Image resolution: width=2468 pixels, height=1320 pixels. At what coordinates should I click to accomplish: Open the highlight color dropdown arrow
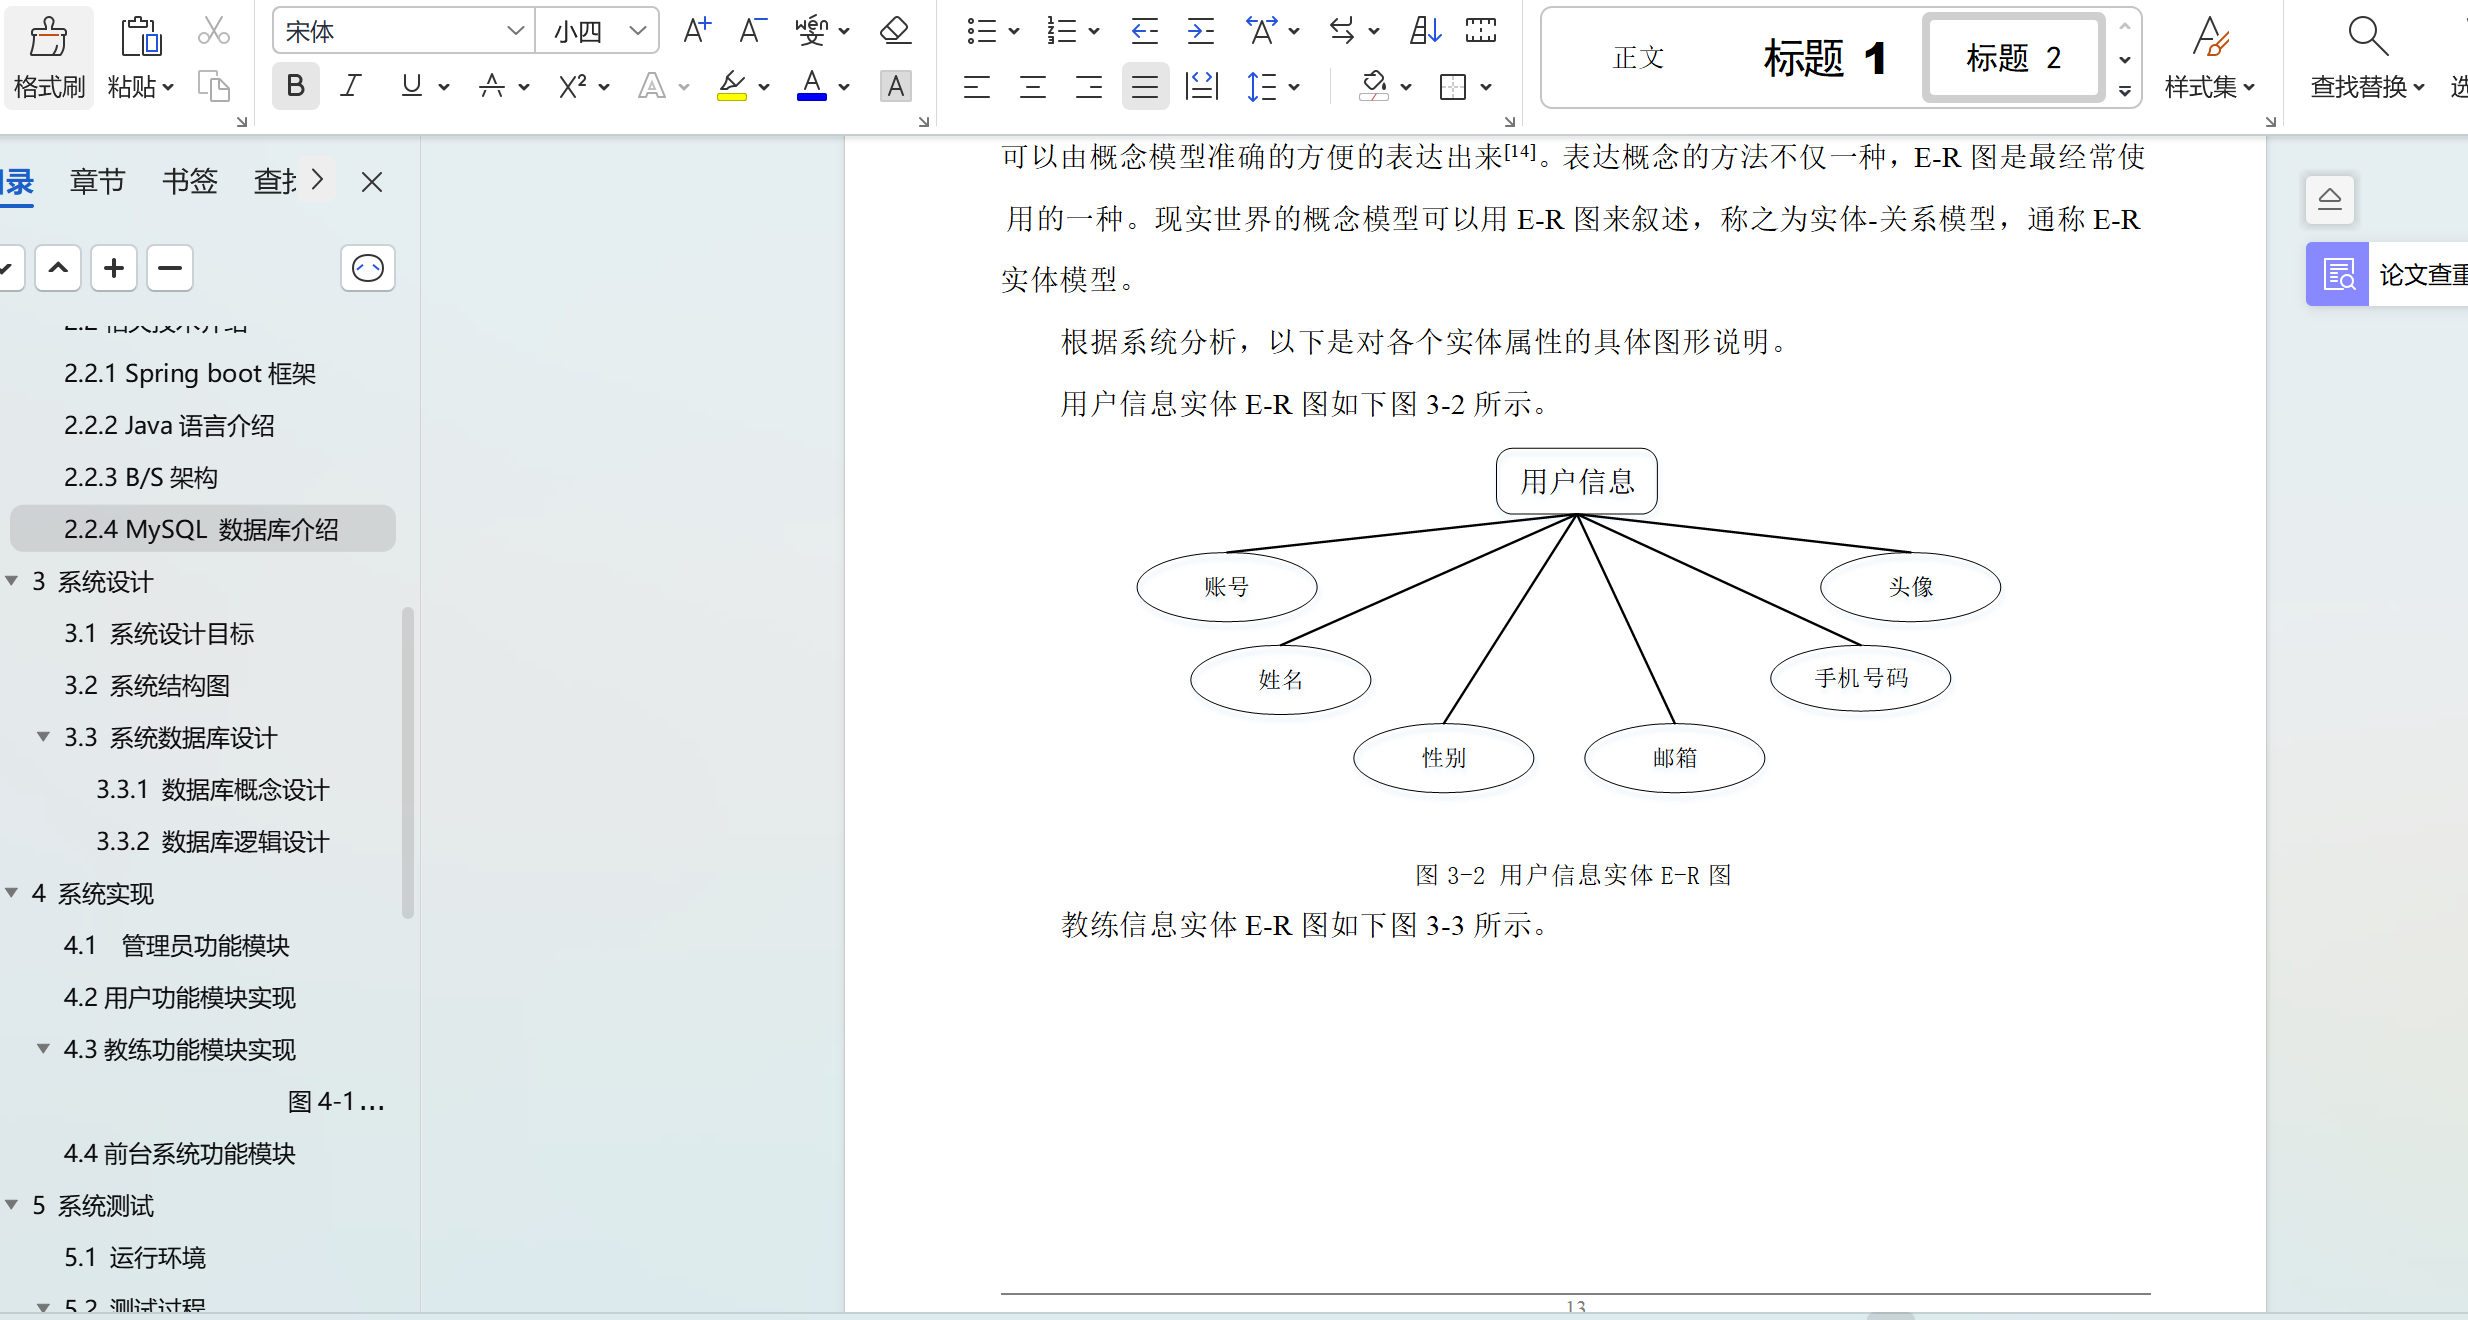point(764,88)
